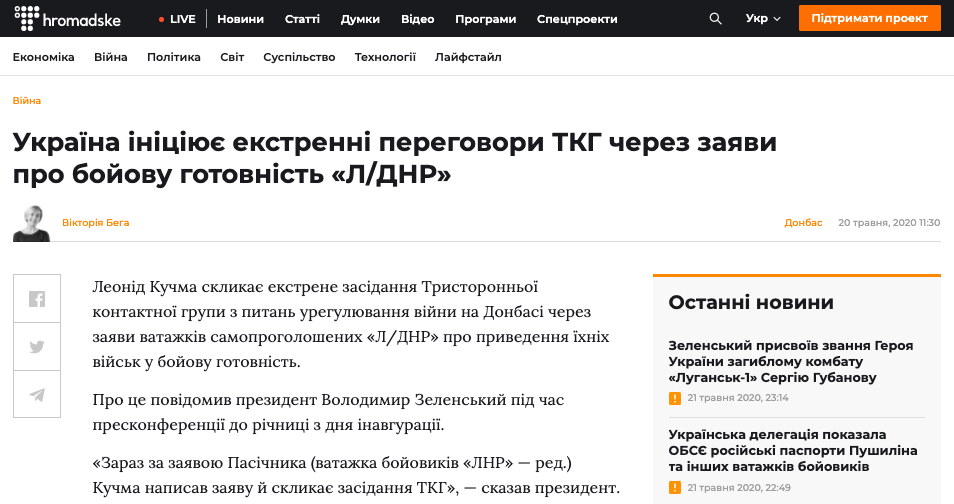Click the author's portrait photo
Image resolution: width=954 pixels, height=504 pixels.
[32, 223]
